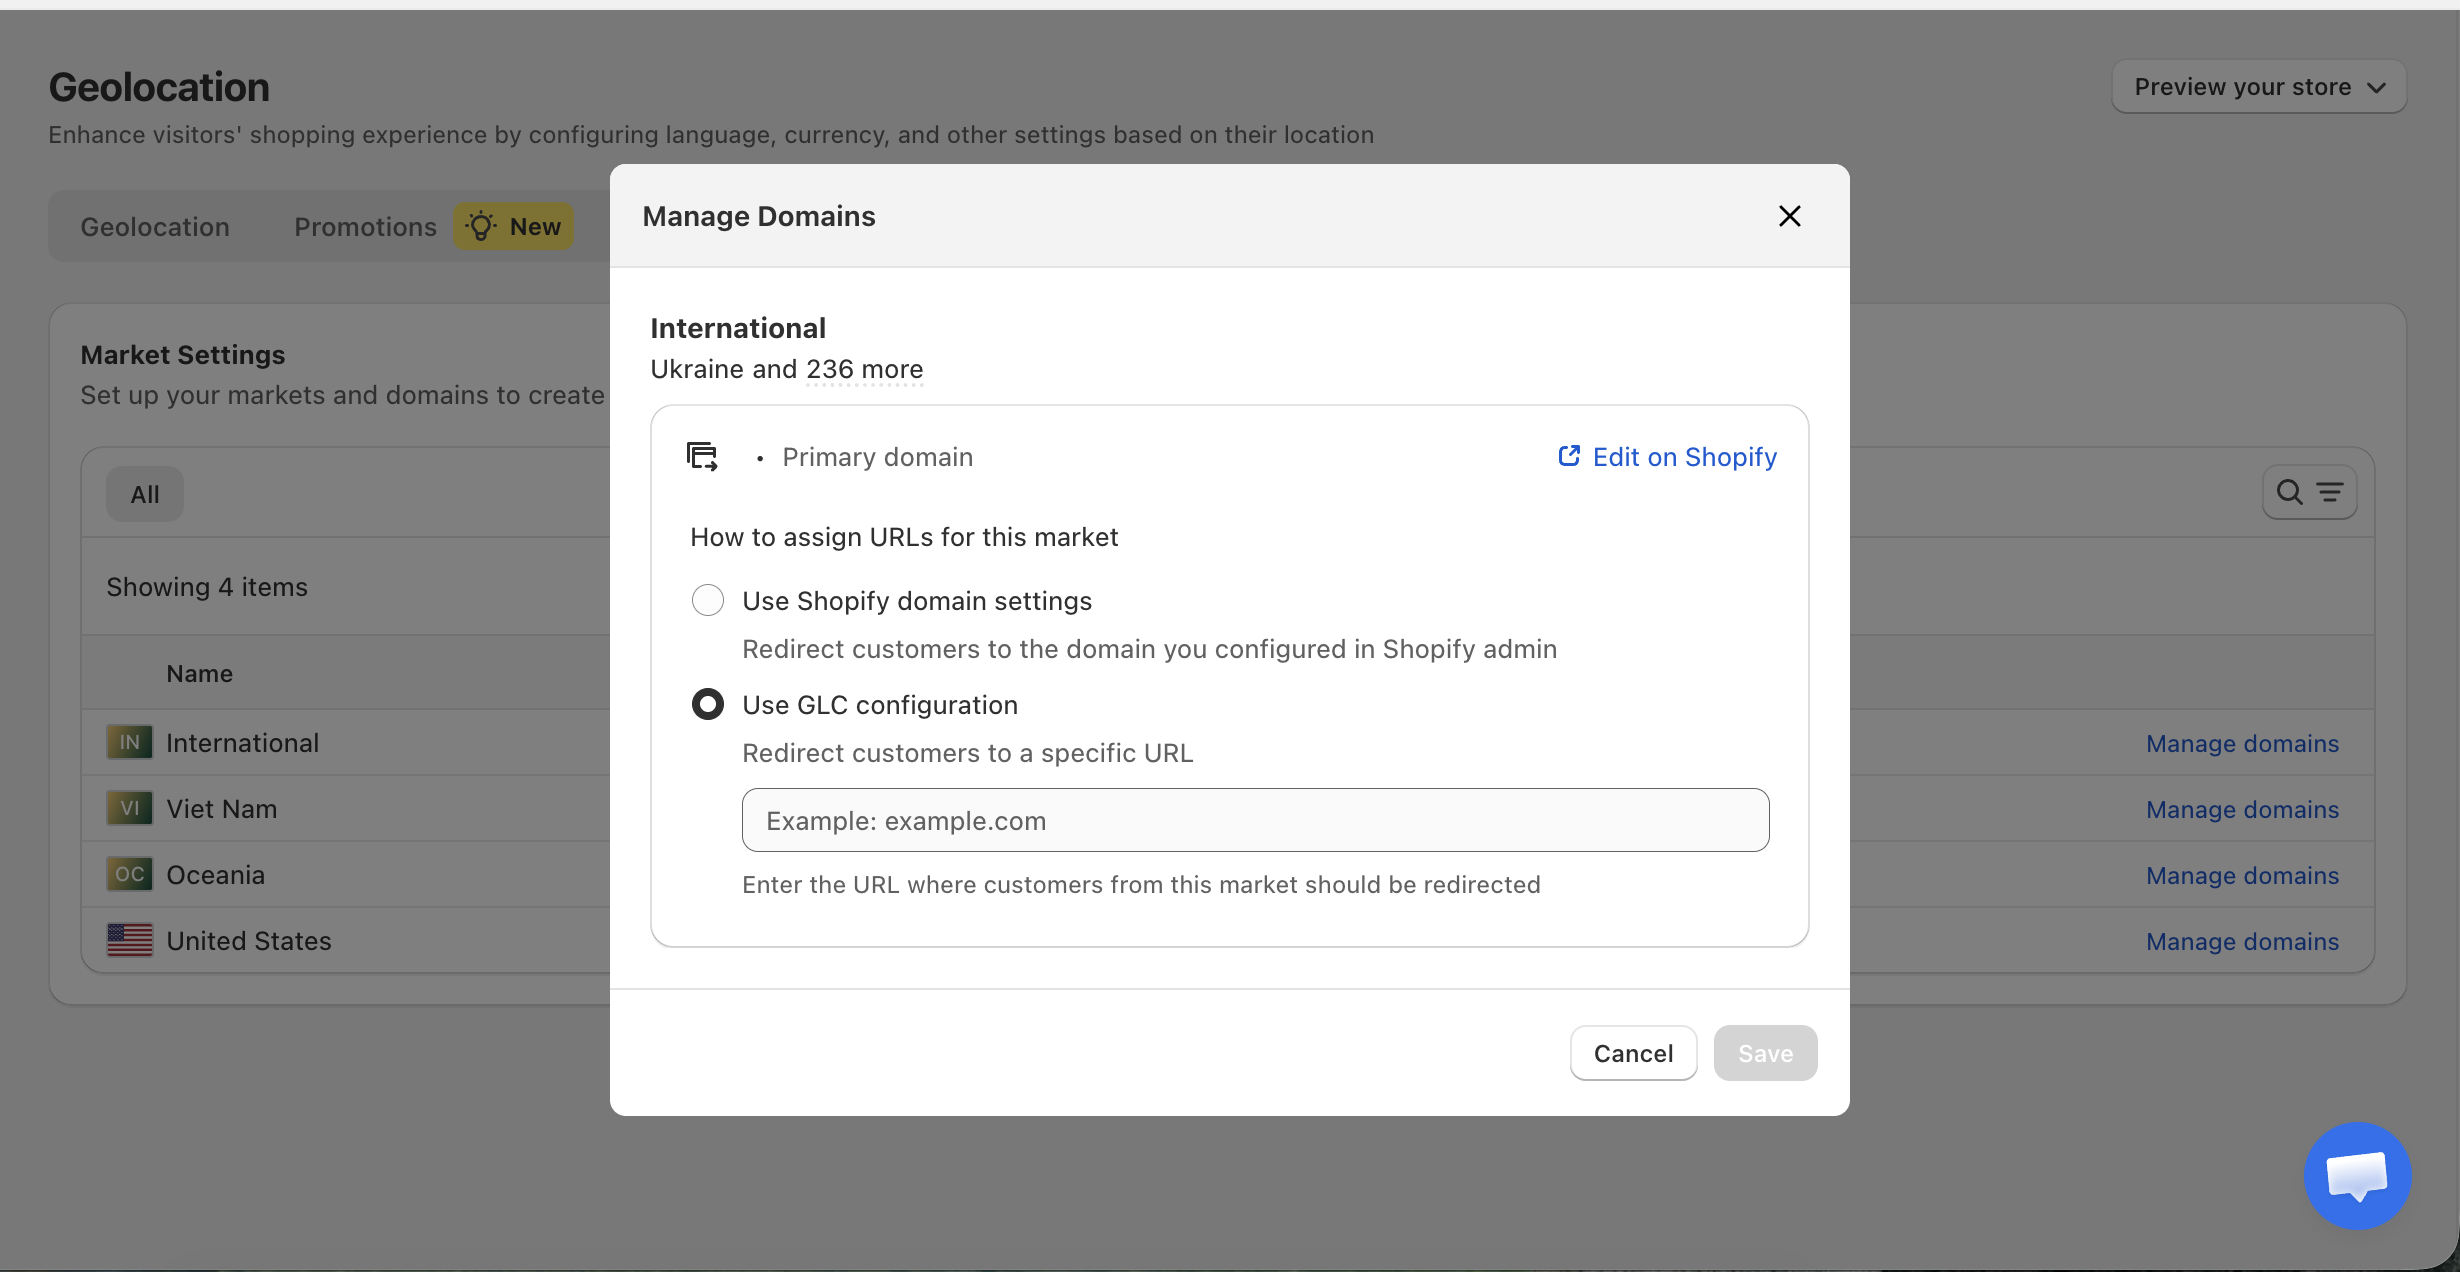Click the Viet Nam market row name
2460x1272 pixels.
(222, 809)
